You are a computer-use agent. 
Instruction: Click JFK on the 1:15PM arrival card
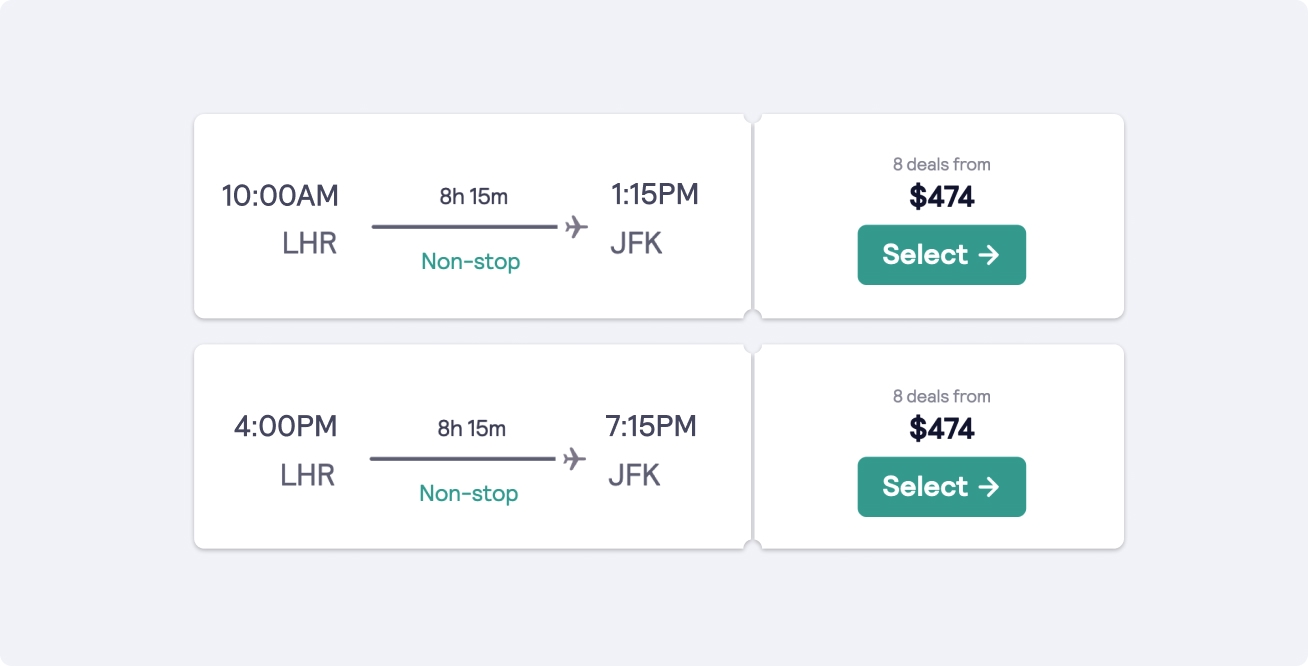(x=636, y=243)
